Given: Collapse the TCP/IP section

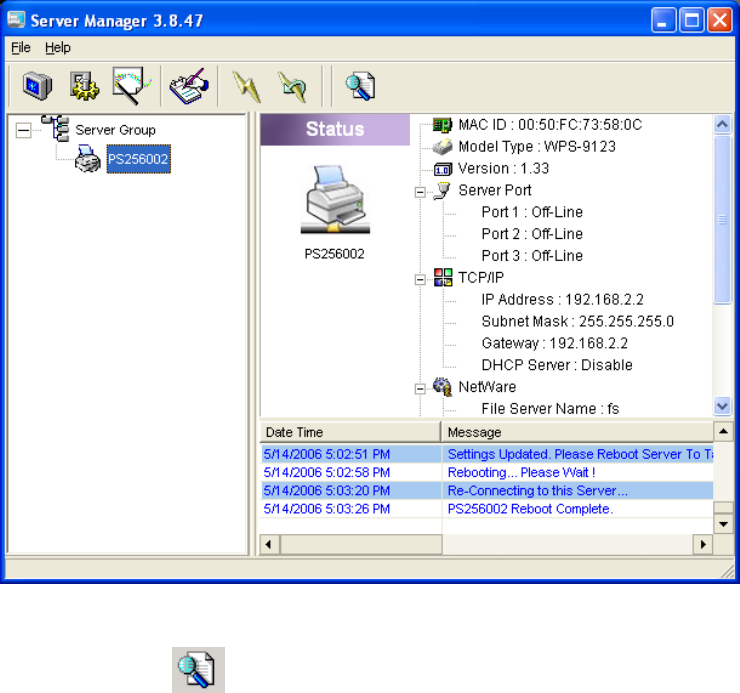Looking at the screenshot, I should tap(420, 278).
